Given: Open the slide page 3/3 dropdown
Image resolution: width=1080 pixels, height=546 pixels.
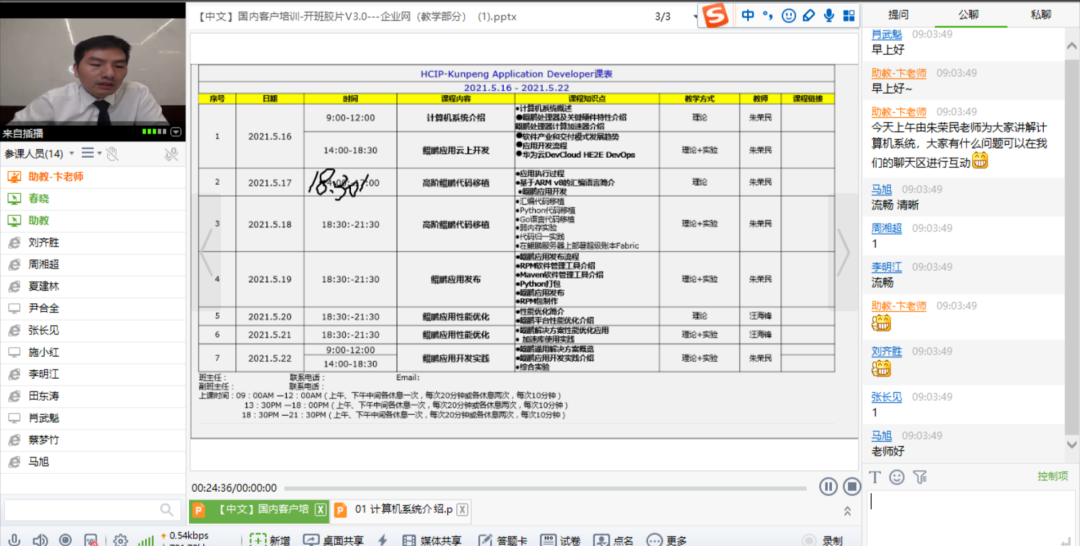Looking at the screenshot, I should 695,16.
